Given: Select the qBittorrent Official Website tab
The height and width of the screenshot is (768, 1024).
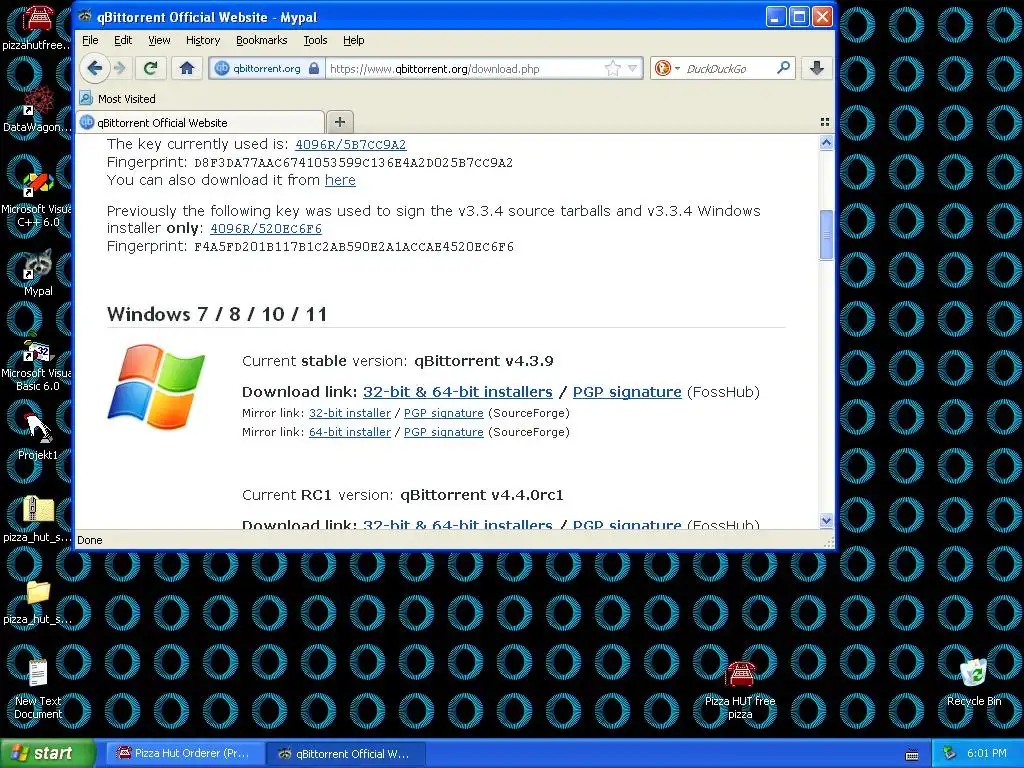Looking at the screenshot, I should click(200, 122).
